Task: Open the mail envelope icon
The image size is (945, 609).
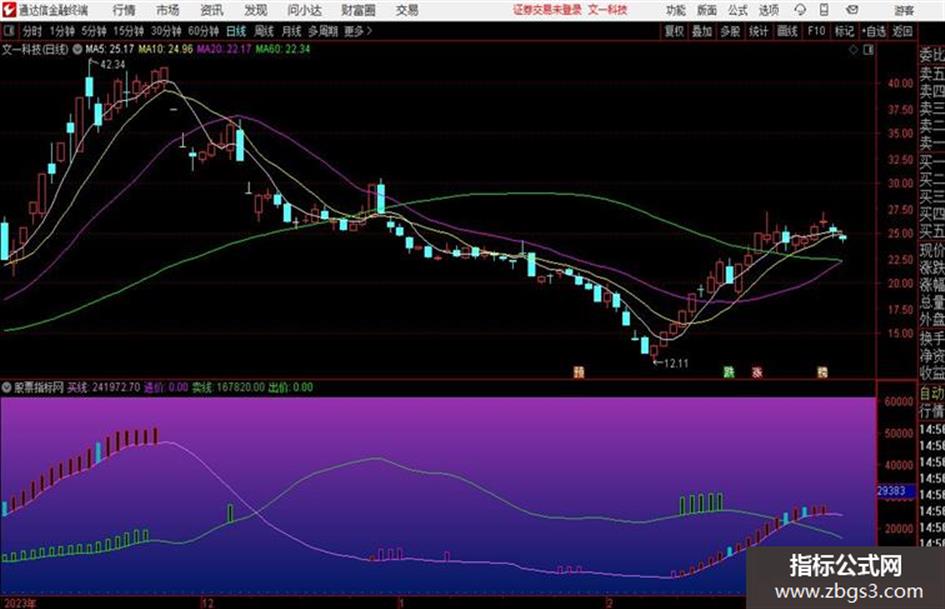Action: pyautogui.click(x=852, y=10)
